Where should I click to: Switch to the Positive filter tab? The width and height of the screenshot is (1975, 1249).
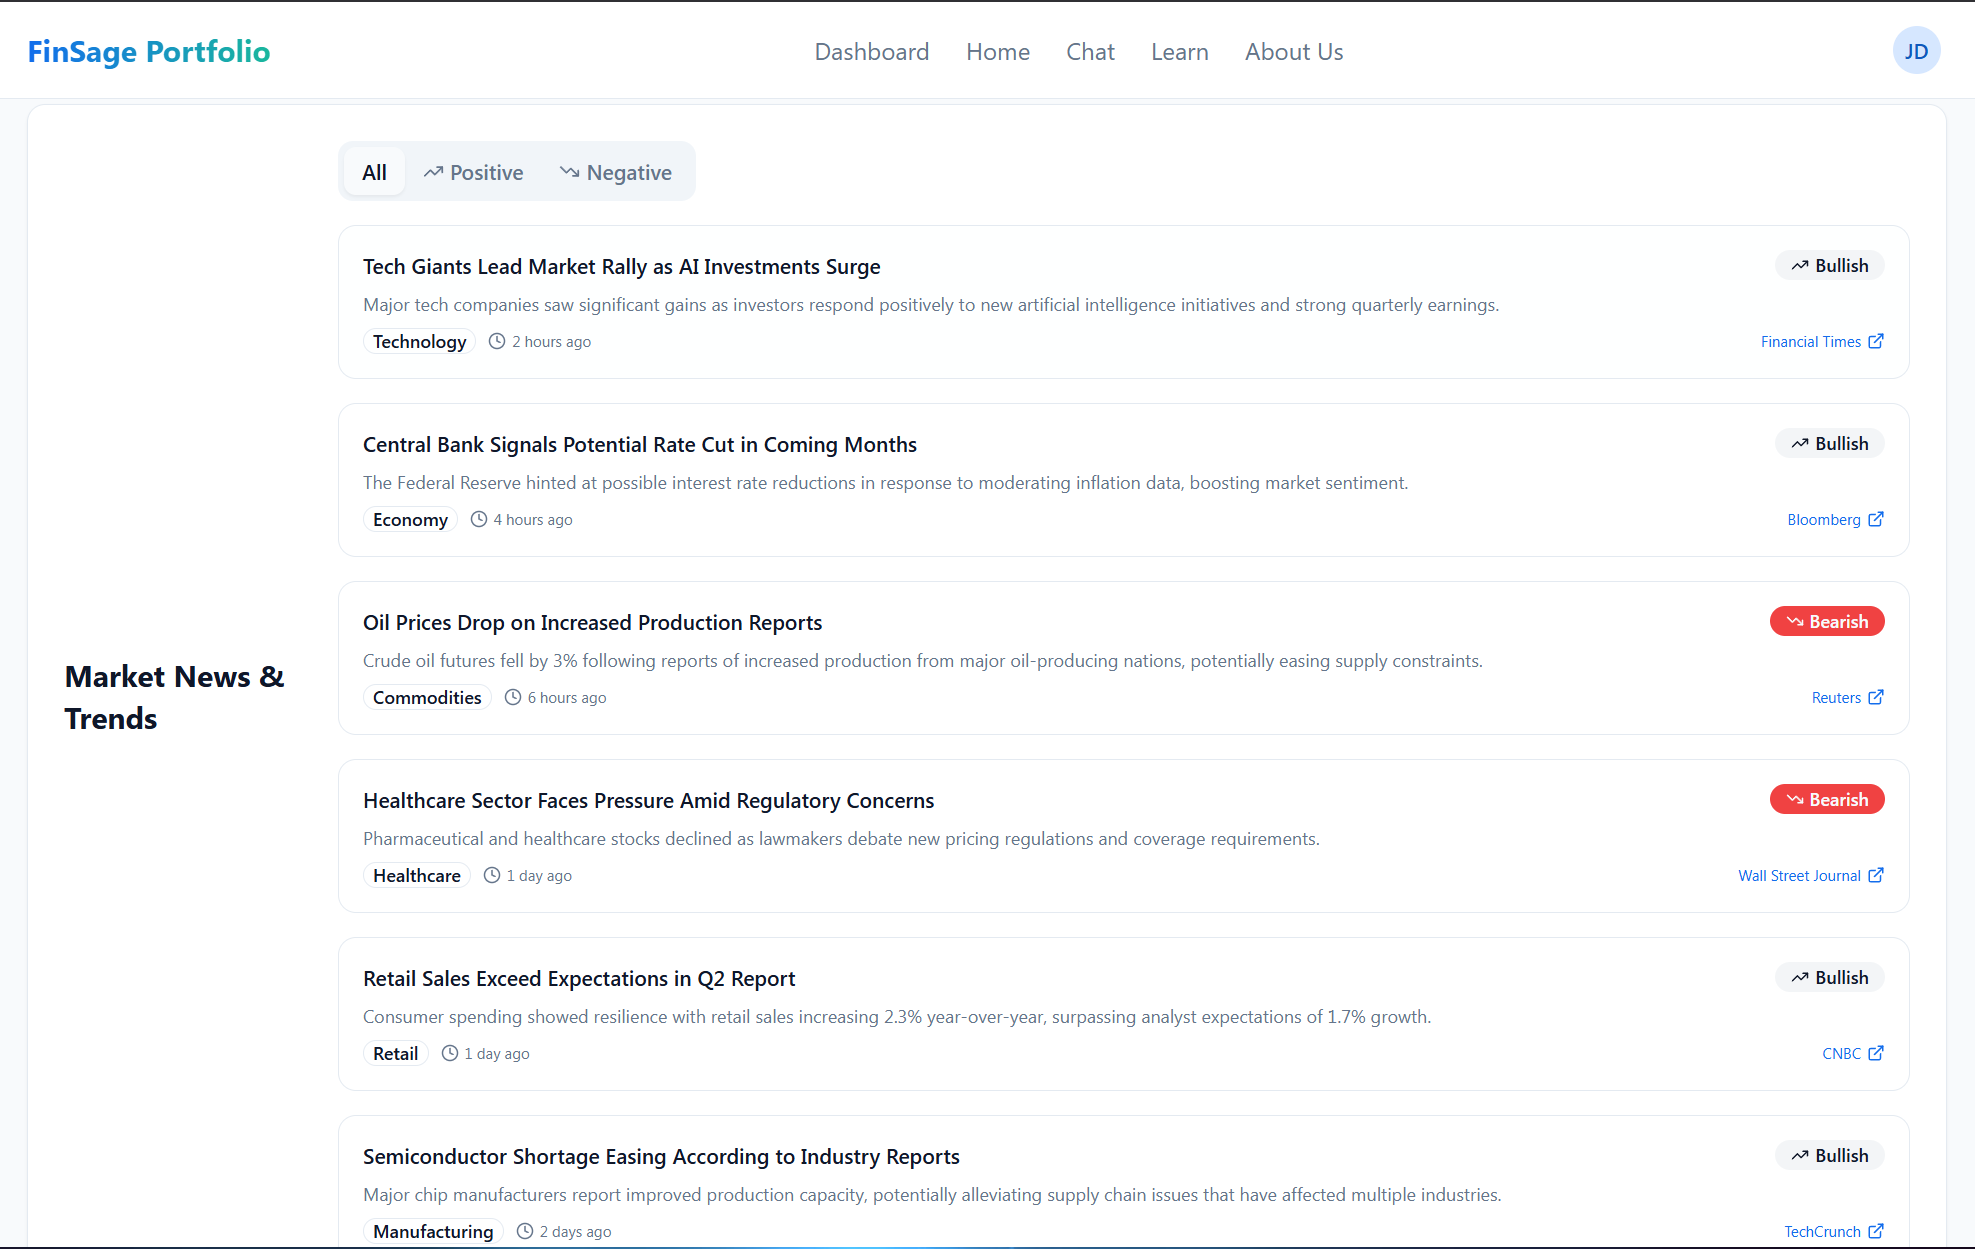[473, 172]
